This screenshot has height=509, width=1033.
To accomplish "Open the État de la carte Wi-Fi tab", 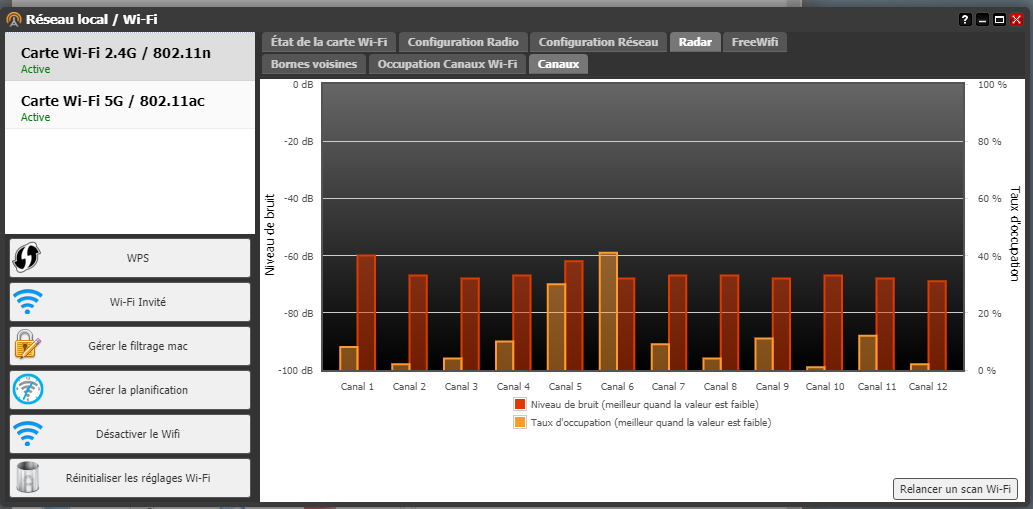I will point(329,42).
